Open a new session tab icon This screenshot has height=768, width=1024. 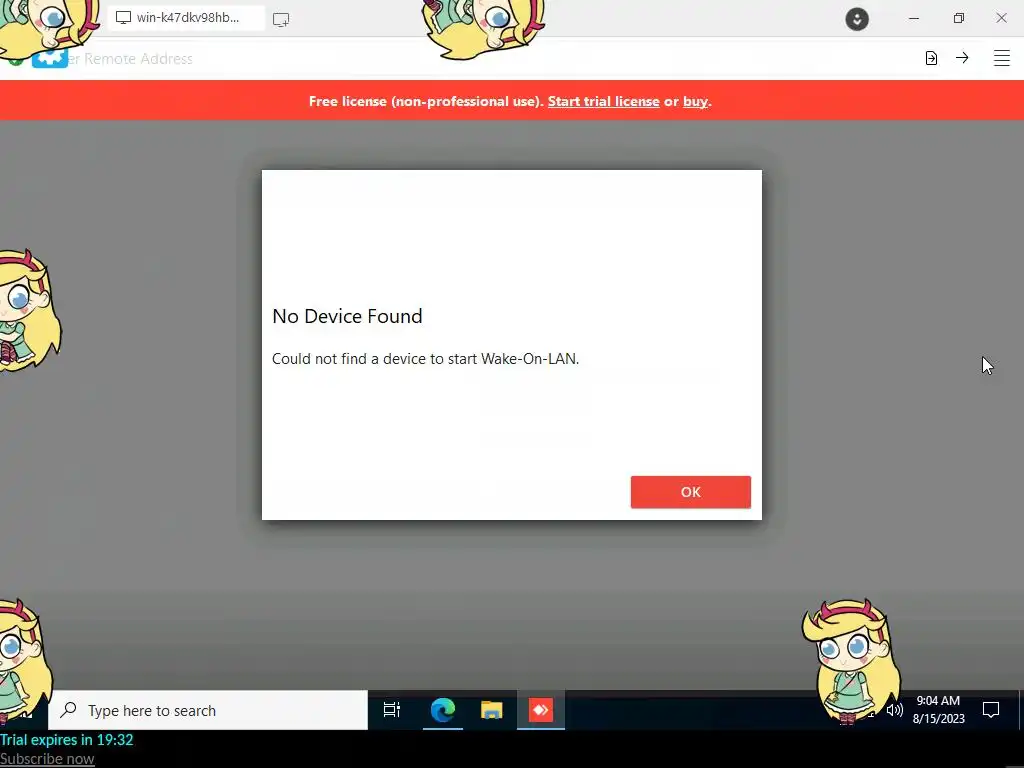click(281, 20)
